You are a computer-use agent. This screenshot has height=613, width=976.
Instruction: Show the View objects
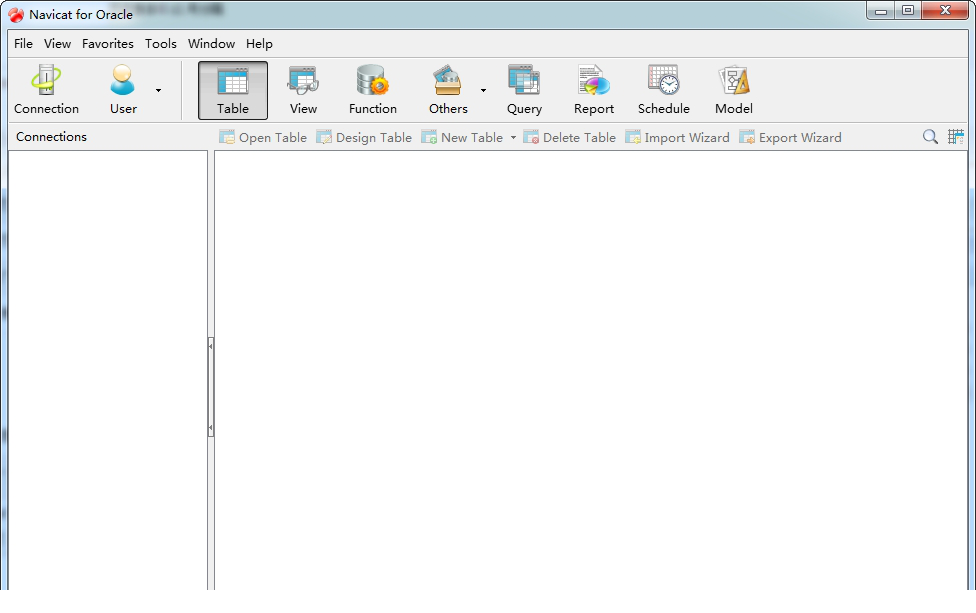(303, 90)
